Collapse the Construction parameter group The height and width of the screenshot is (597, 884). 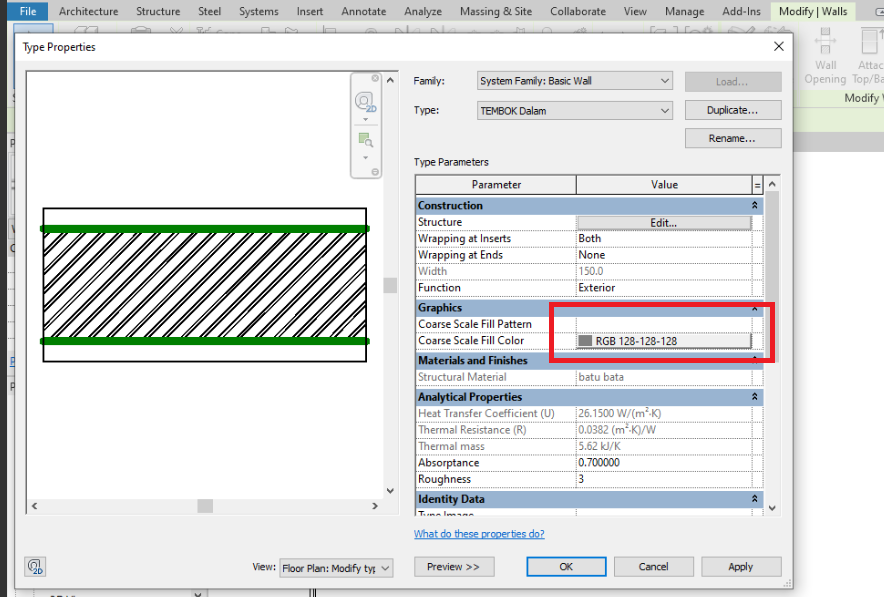tap(757, 205)
